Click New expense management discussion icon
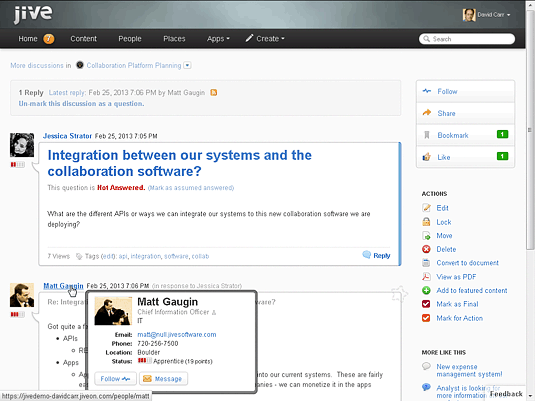This screenshot has height=401, width=535. (x=426, y=366)
